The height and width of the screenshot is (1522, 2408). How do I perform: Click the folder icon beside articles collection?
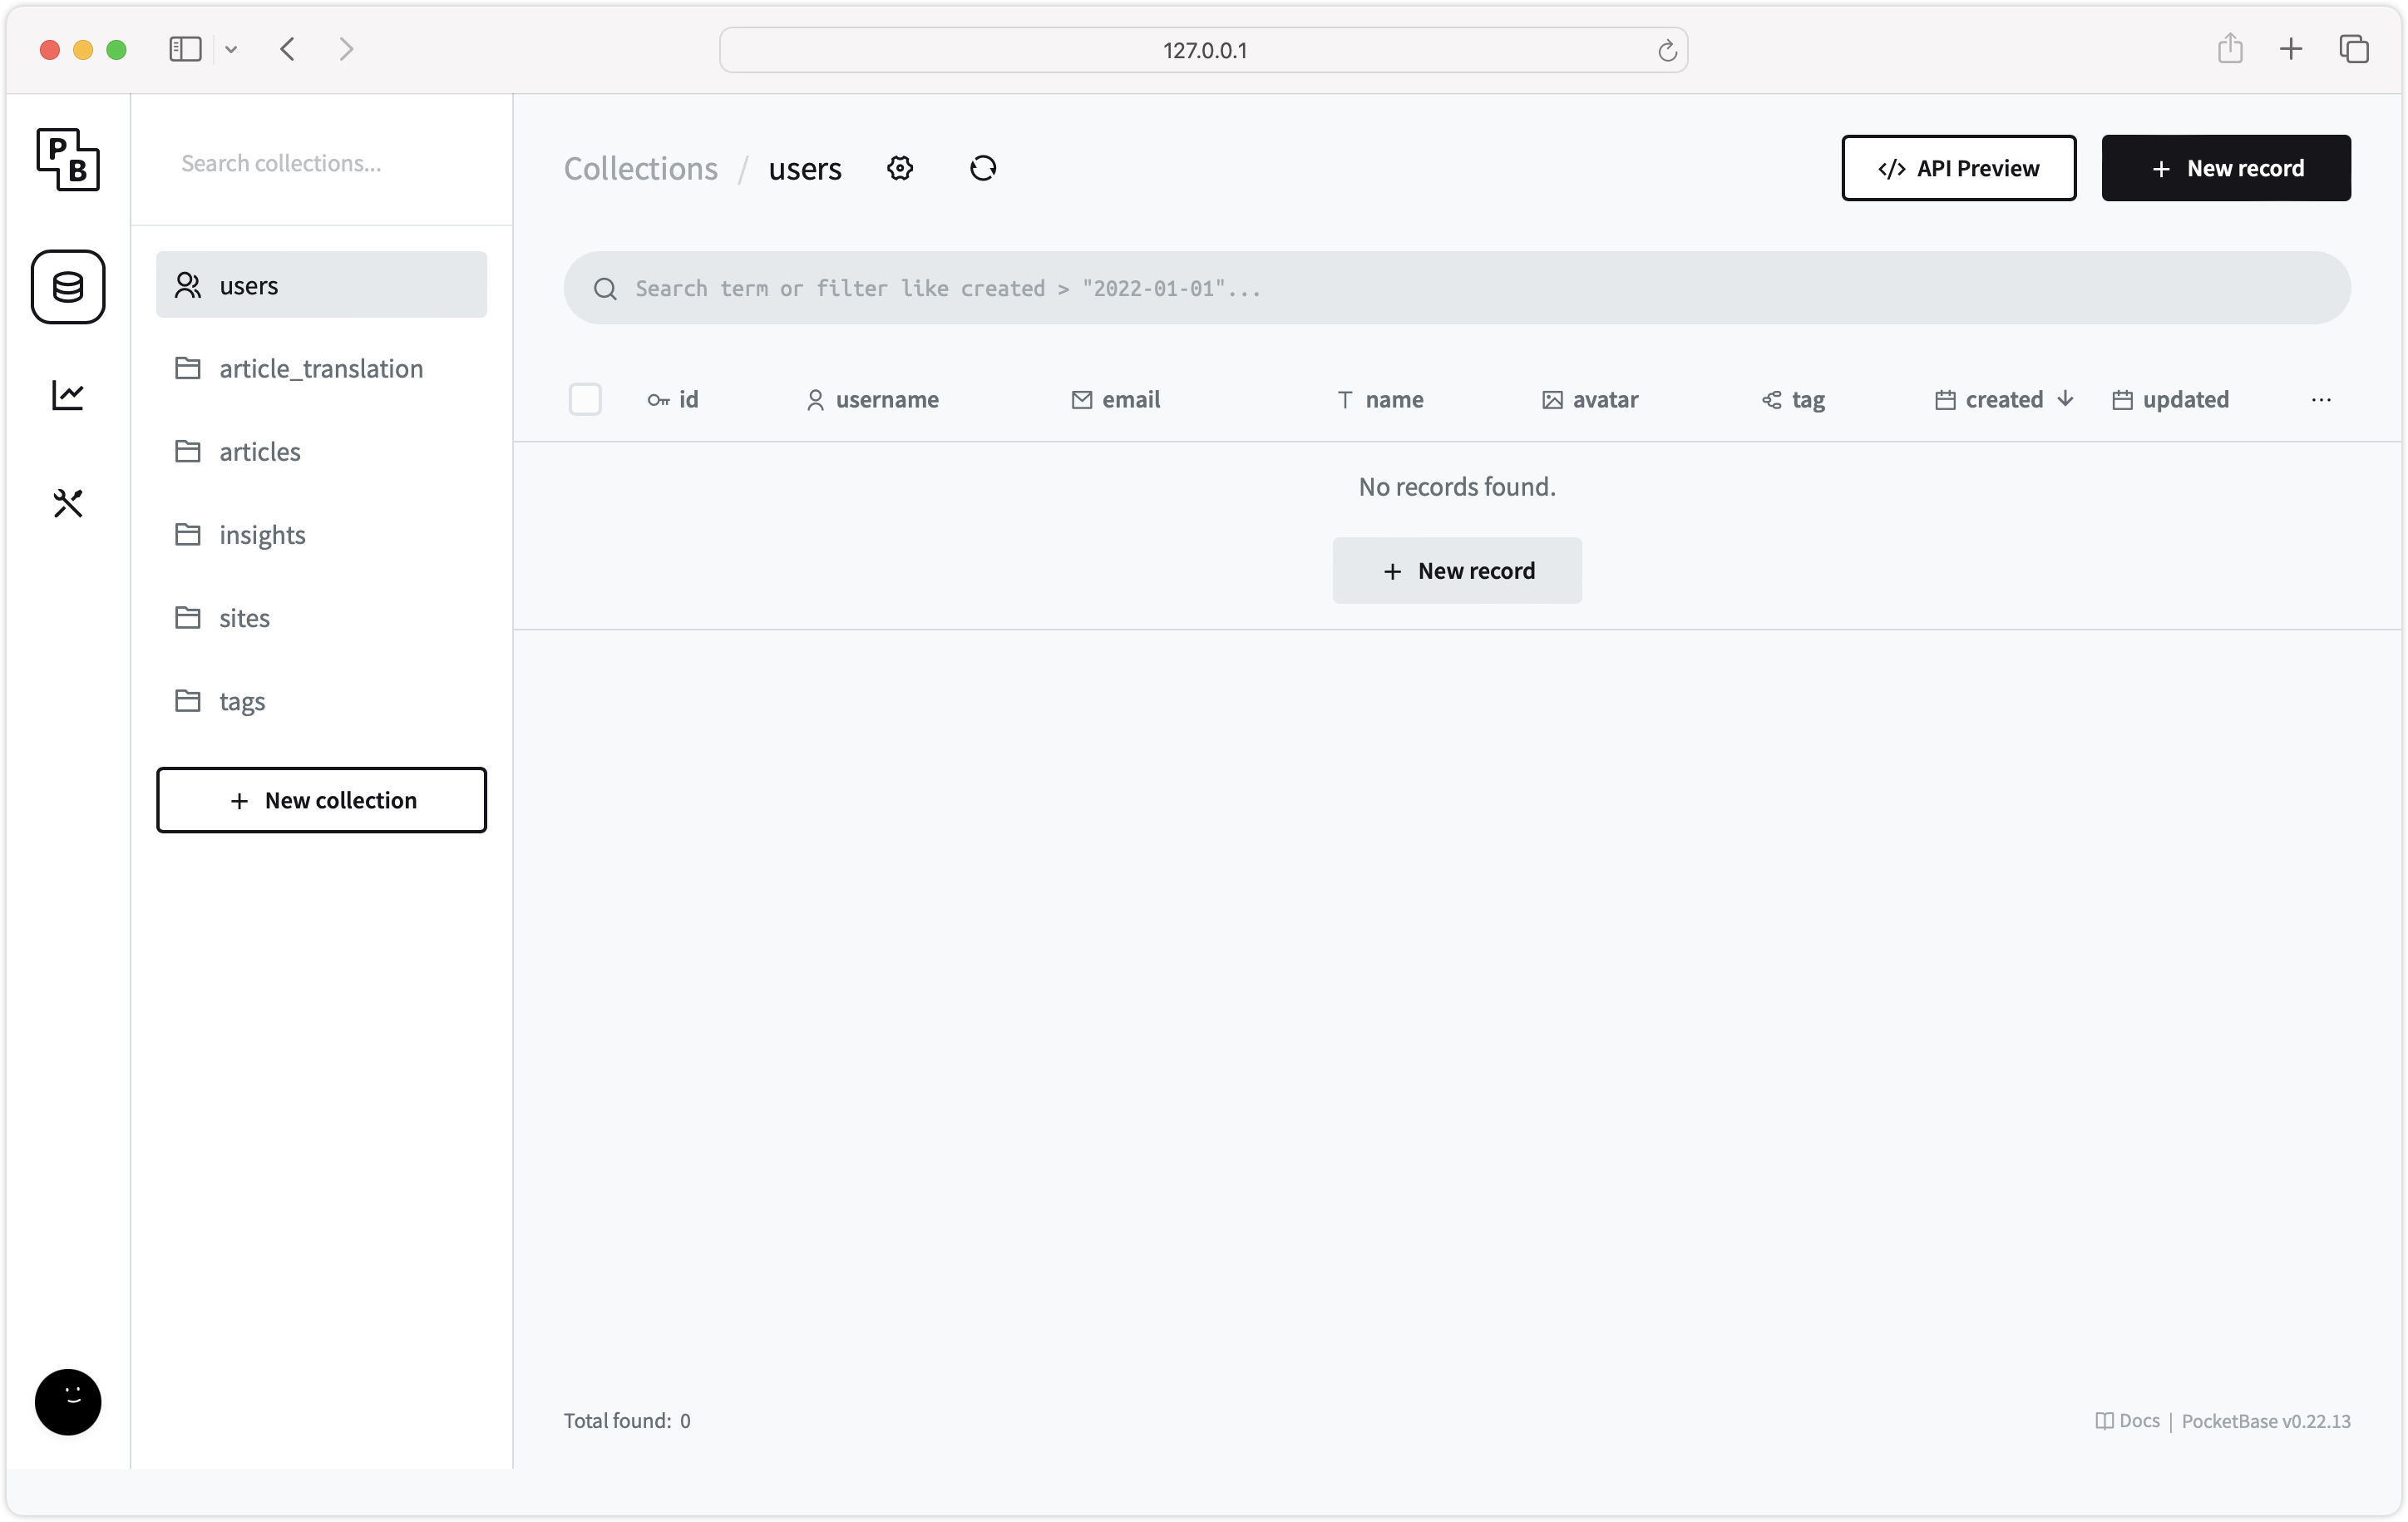click(x=187, y=451)
